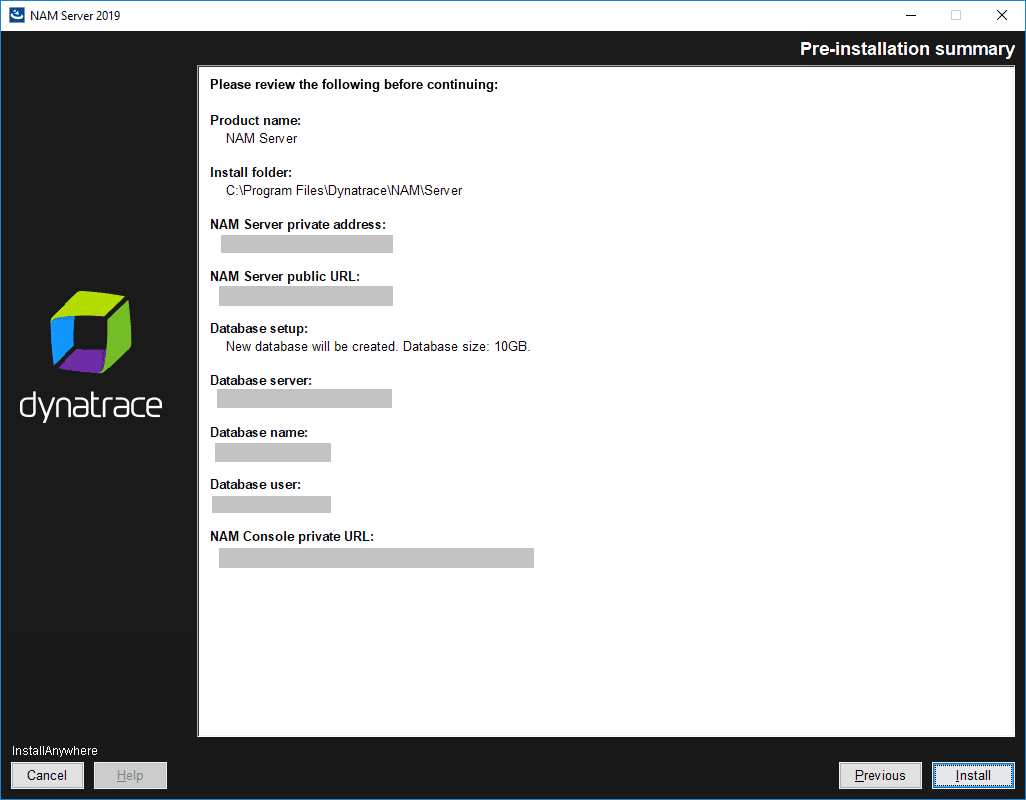Click the 'Database server:' label
This screenshot has height=800, width=1026.
click(x=261, y=381)
